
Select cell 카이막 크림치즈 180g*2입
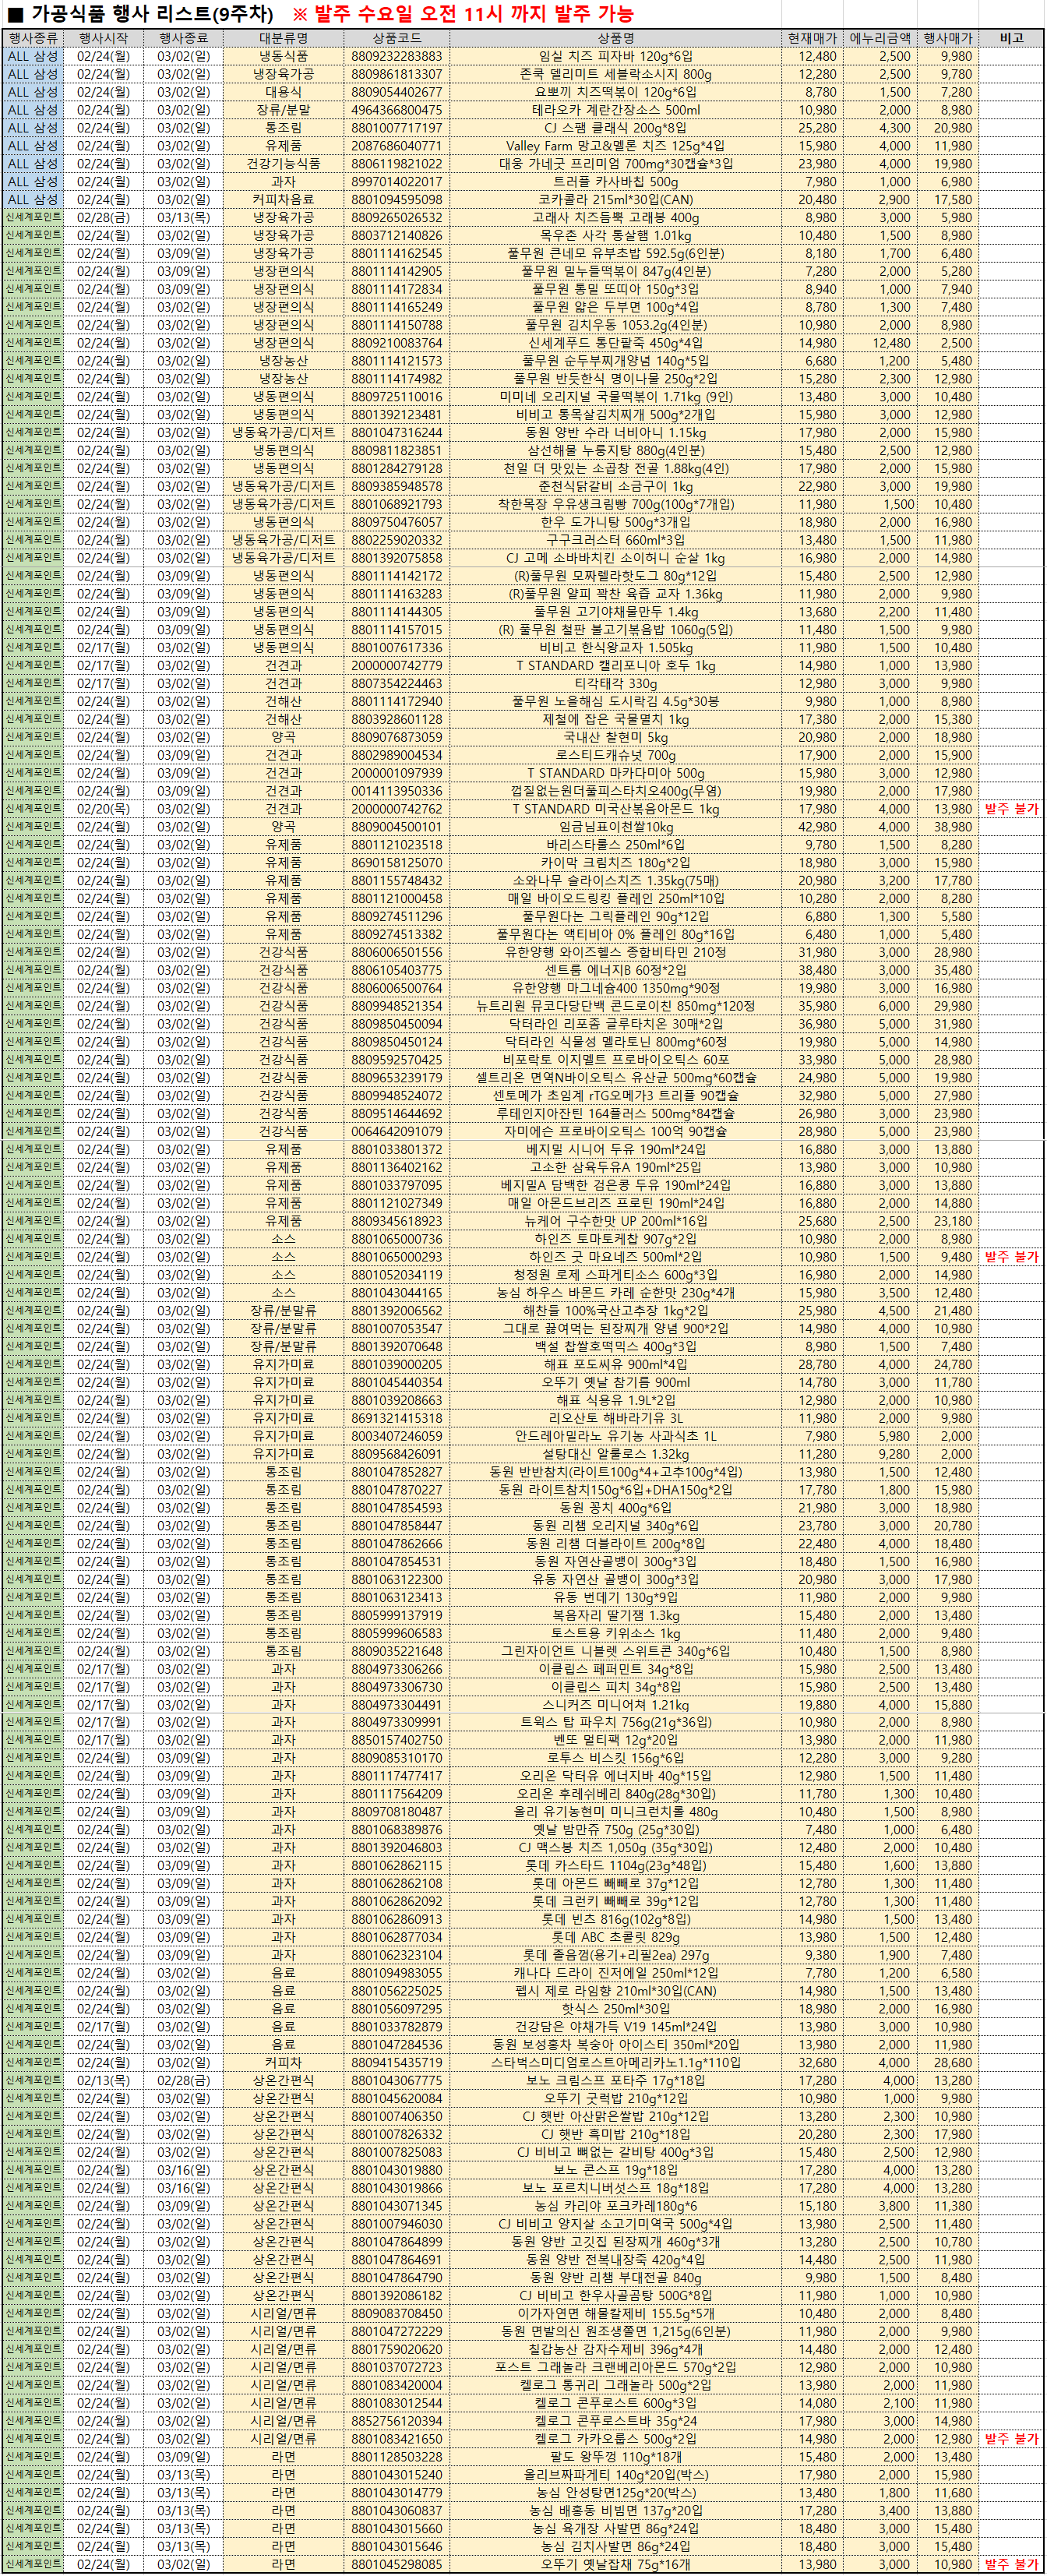point(616,863)
